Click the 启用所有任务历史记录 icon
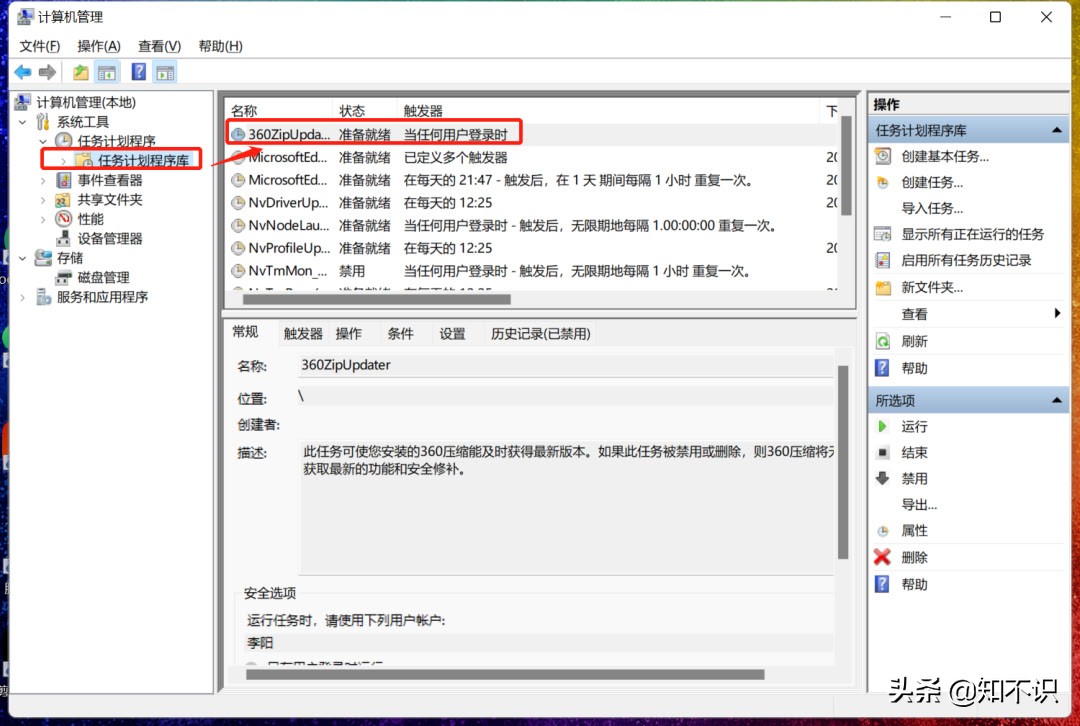The image size is (1080, 726). [883, 260]
